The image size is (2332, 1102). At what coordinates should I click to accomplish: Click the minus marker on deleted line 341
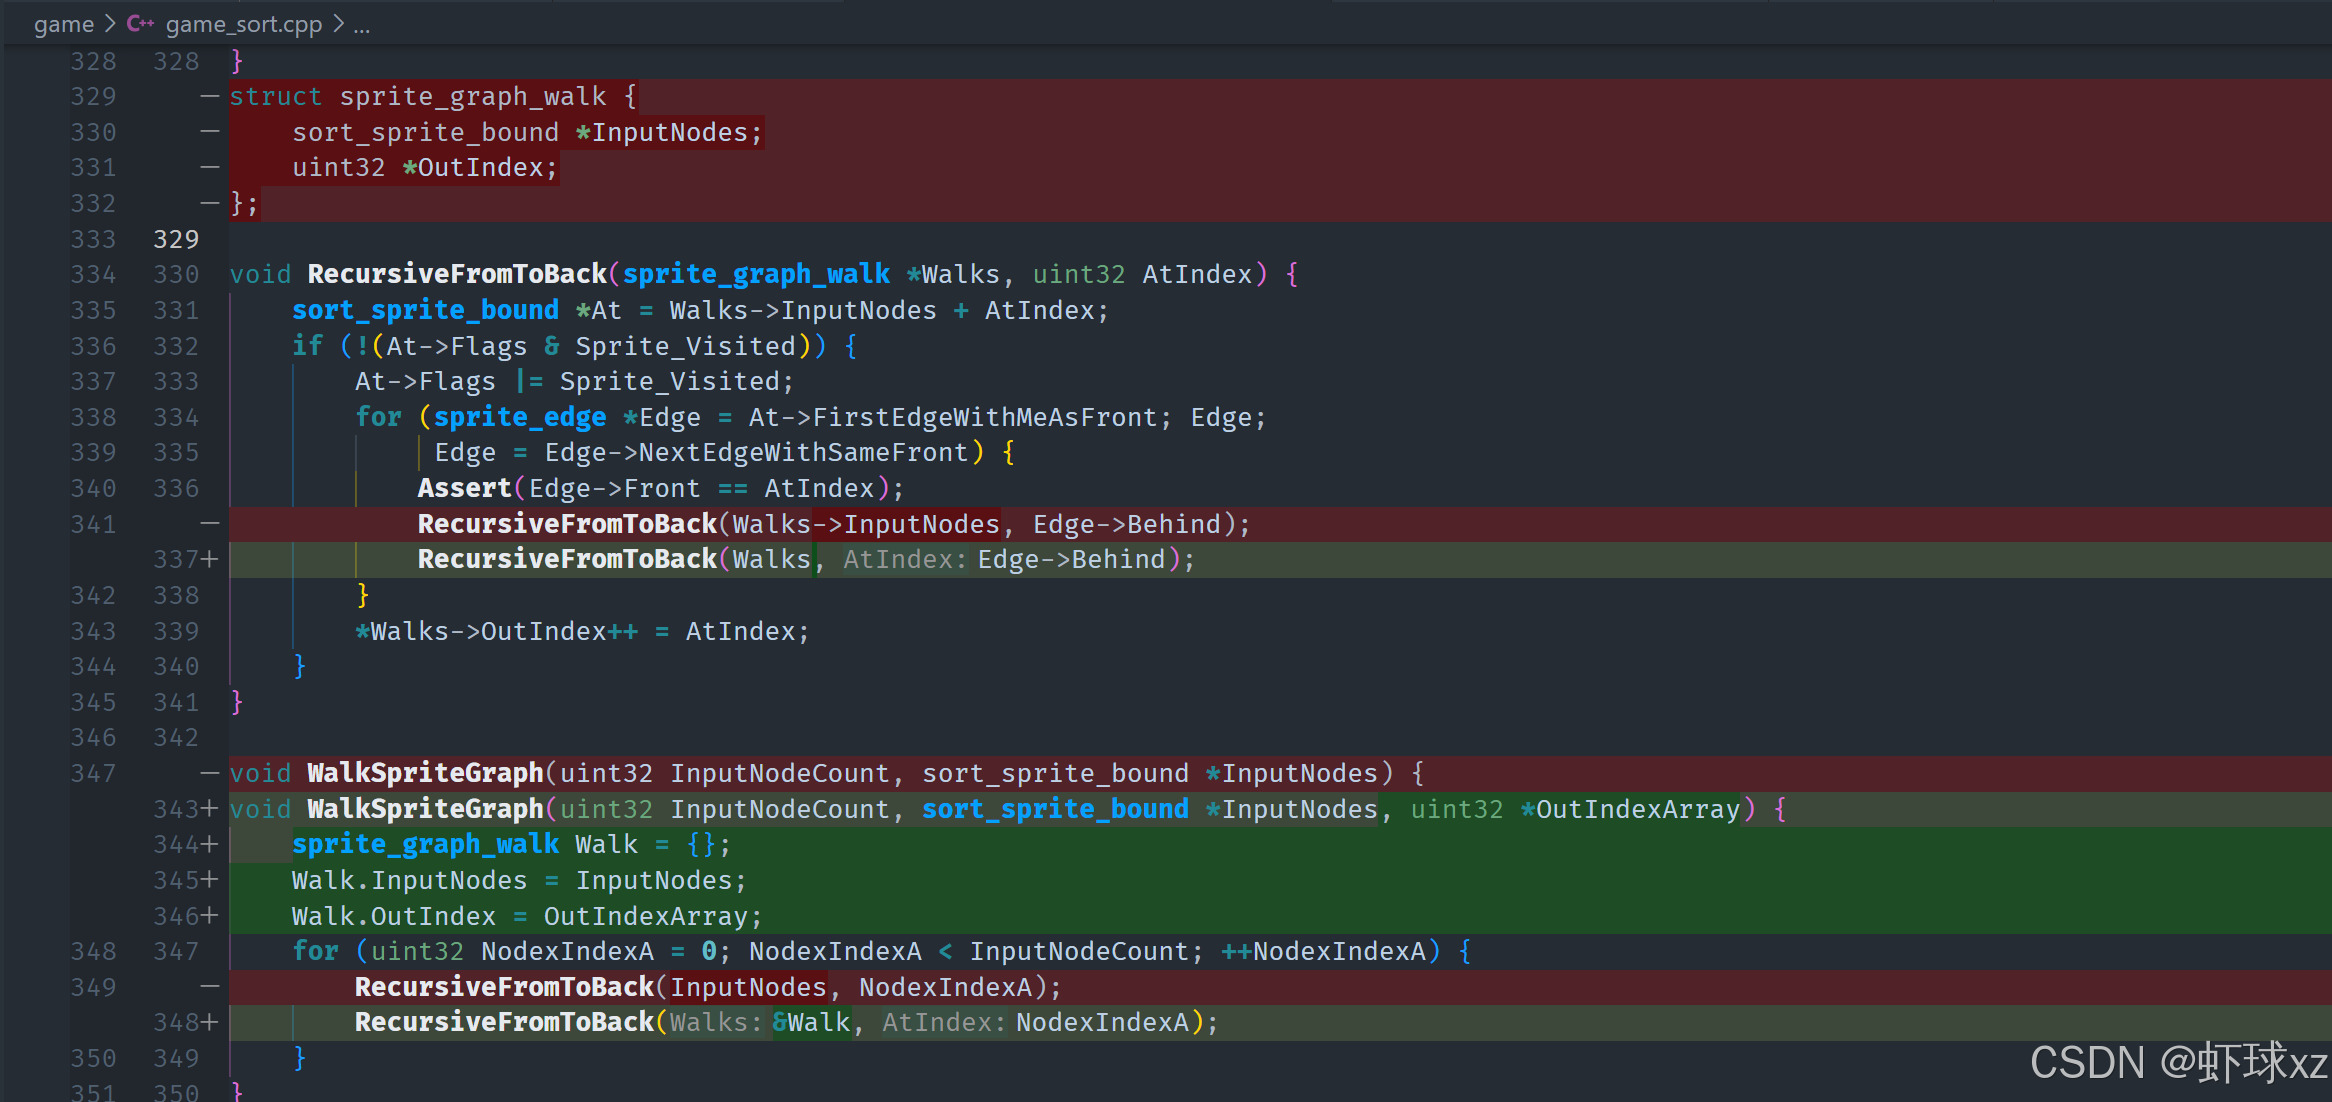[x=209, y=523]
